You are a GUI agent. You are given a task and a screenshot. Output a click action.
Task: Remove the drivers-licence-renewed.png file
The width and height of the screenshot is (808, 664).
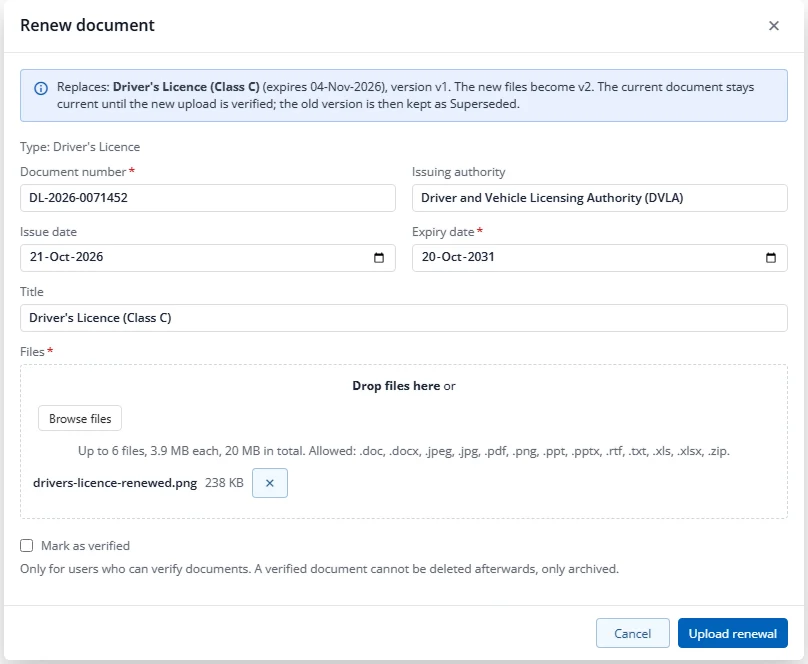click(270, 483)
